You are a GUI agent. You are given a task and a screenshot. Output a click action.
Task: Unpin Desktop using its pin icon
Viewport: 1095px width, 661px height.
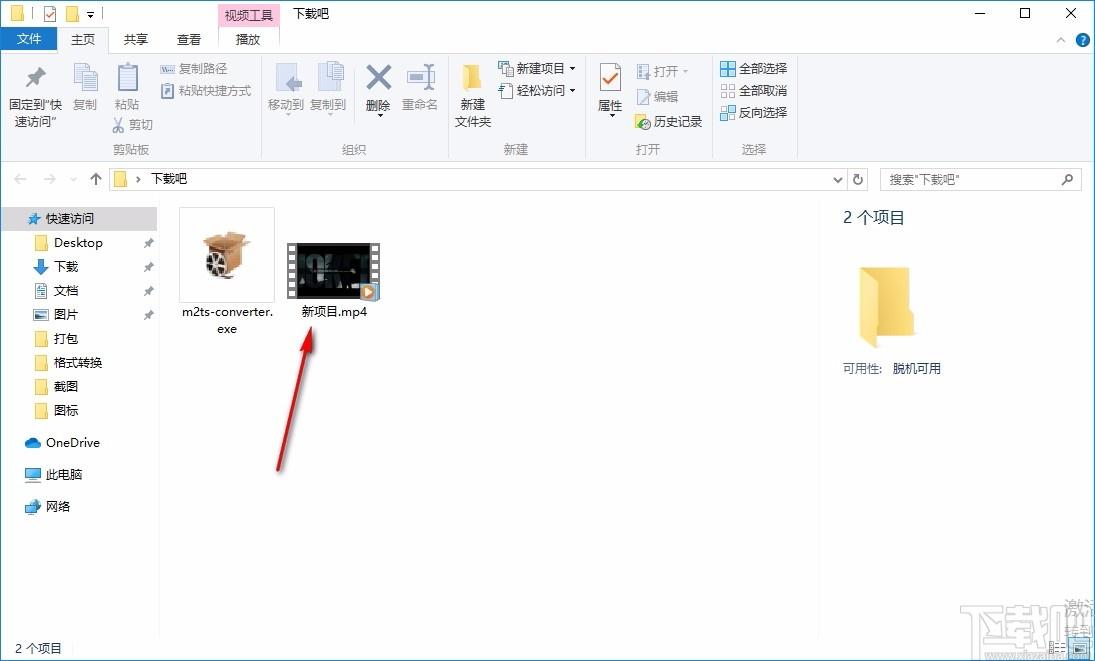(148, 243)
